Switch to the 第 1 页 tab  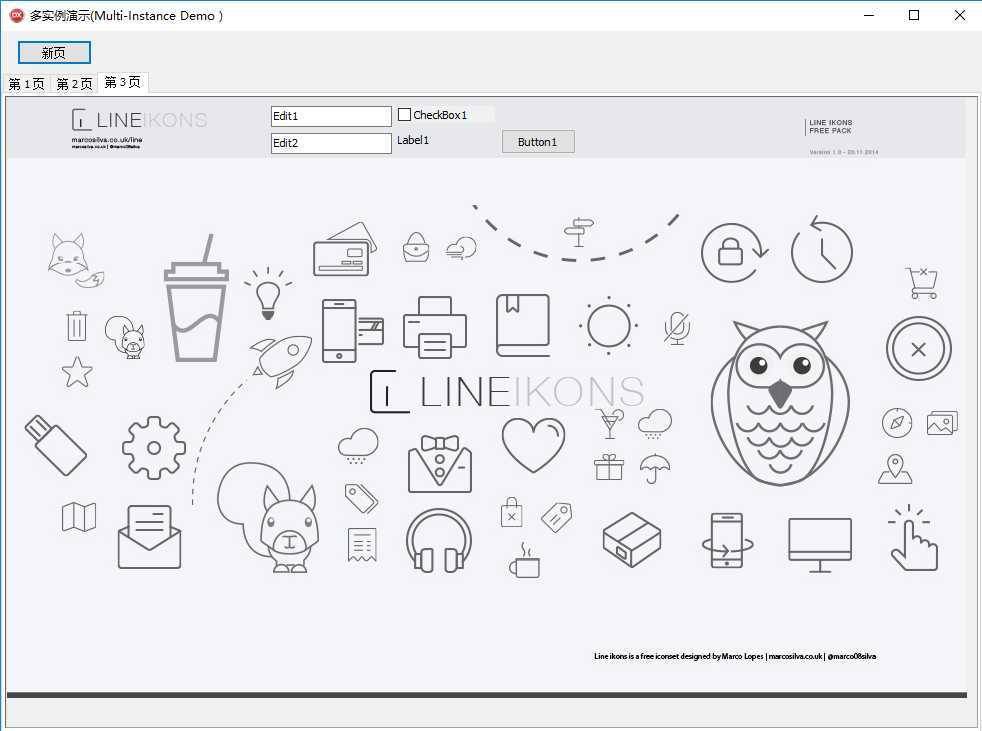click(x=26, y=84)
